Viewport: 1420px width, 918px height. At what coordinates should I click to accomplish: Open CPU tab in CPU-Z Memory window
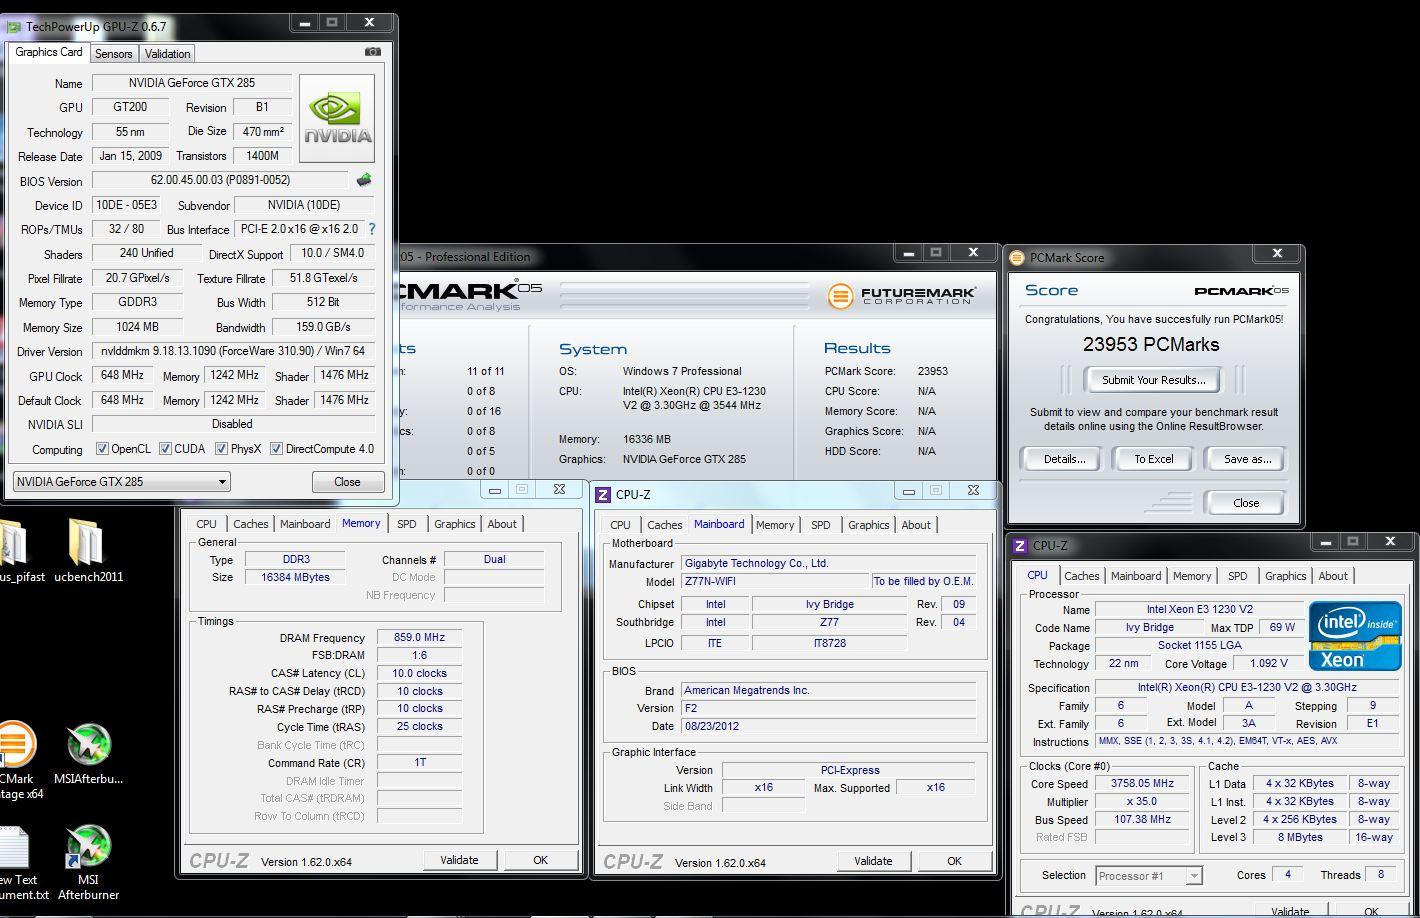click(206, 524)
